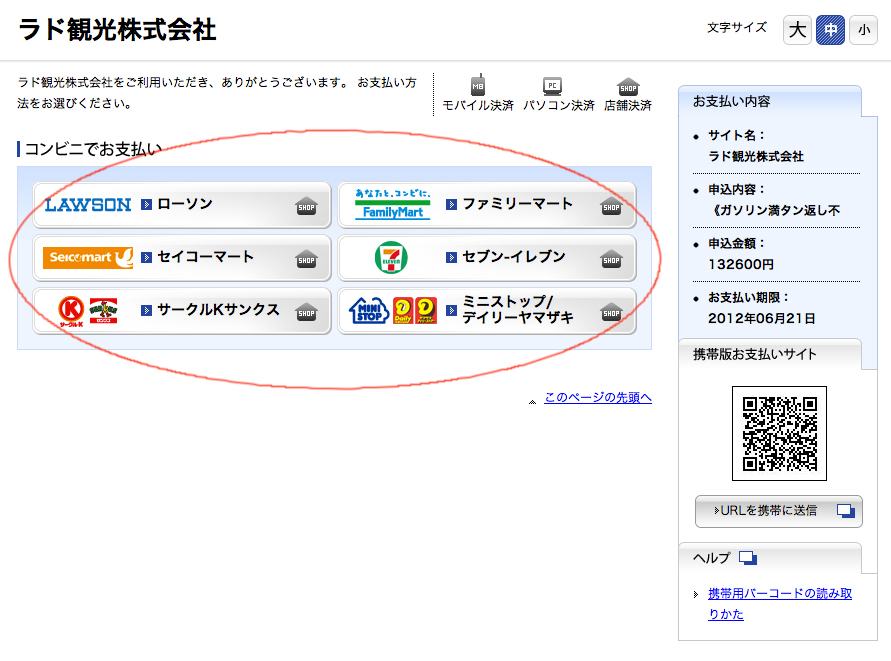The width and height of the screenshot is (891, 661).
Task: Click the モバイル決済 phone icon
Action: (478, 85)
